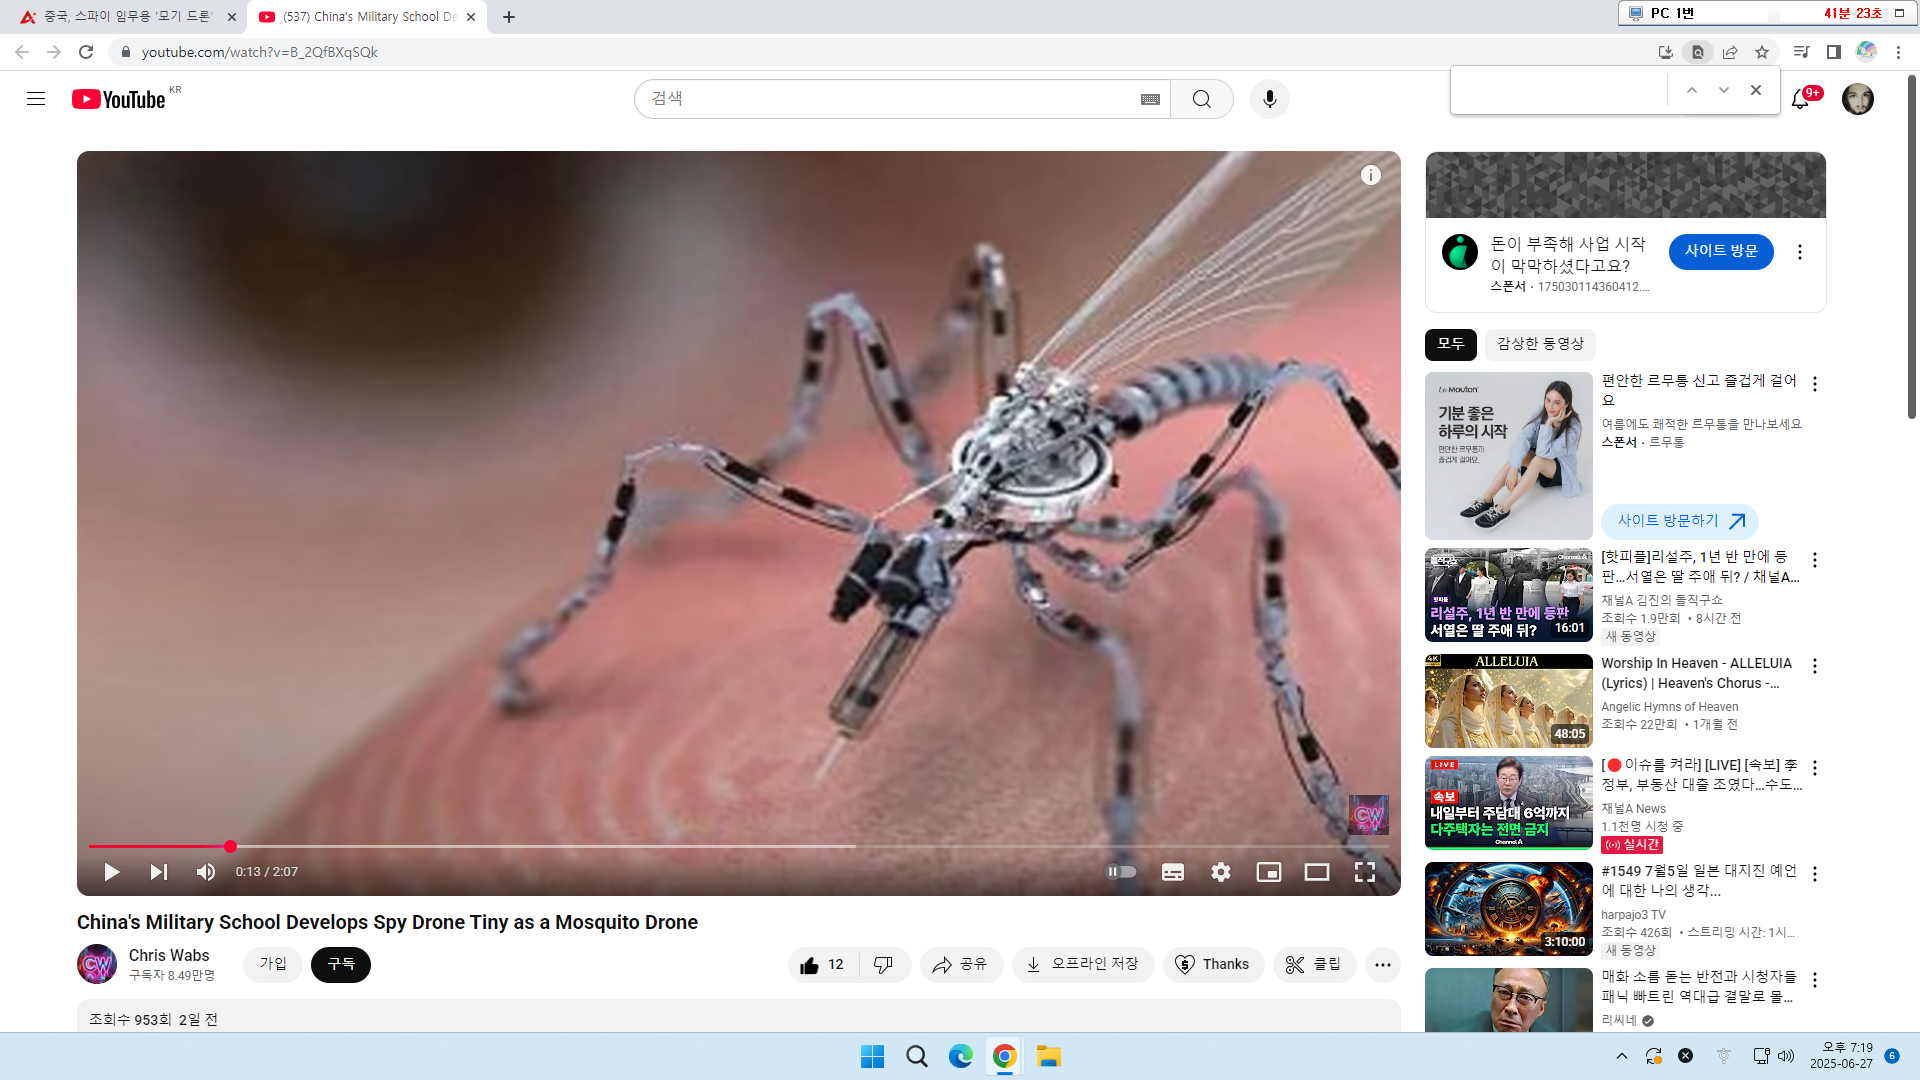Click the video progress bar scrubber
The height and width of the screenshot is (1080, 1920).
(230, 846)
